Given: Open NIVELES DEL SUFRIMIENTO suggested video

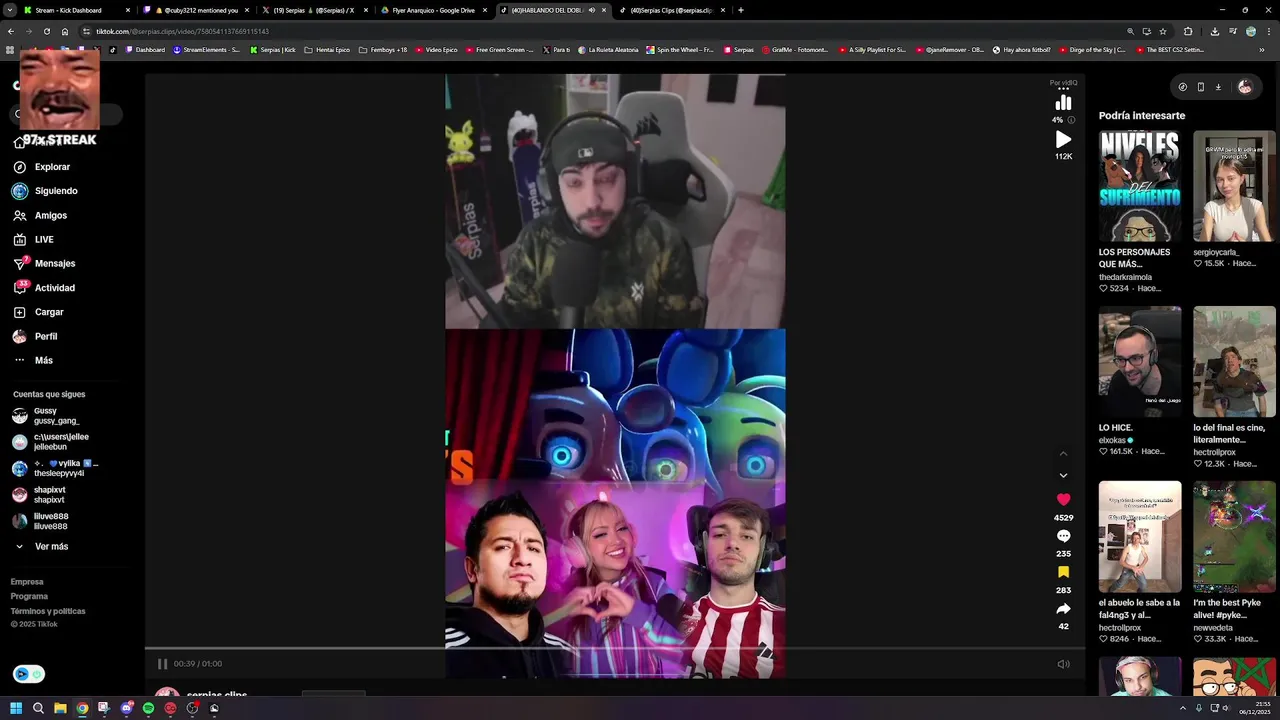Looking at the screenshot, I should (1140, 186).
